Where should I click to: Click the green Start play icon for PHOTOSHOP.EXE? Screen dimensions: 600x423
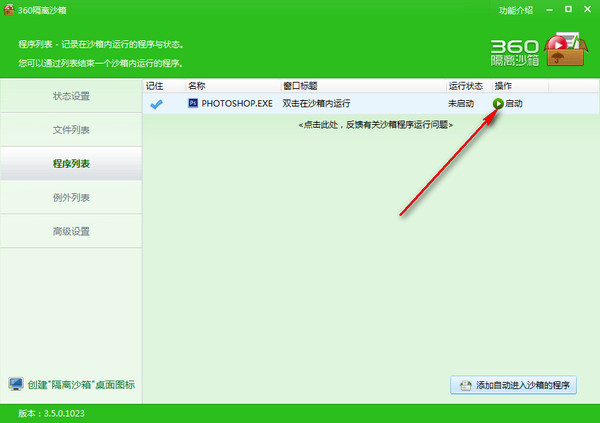[497, 103]
